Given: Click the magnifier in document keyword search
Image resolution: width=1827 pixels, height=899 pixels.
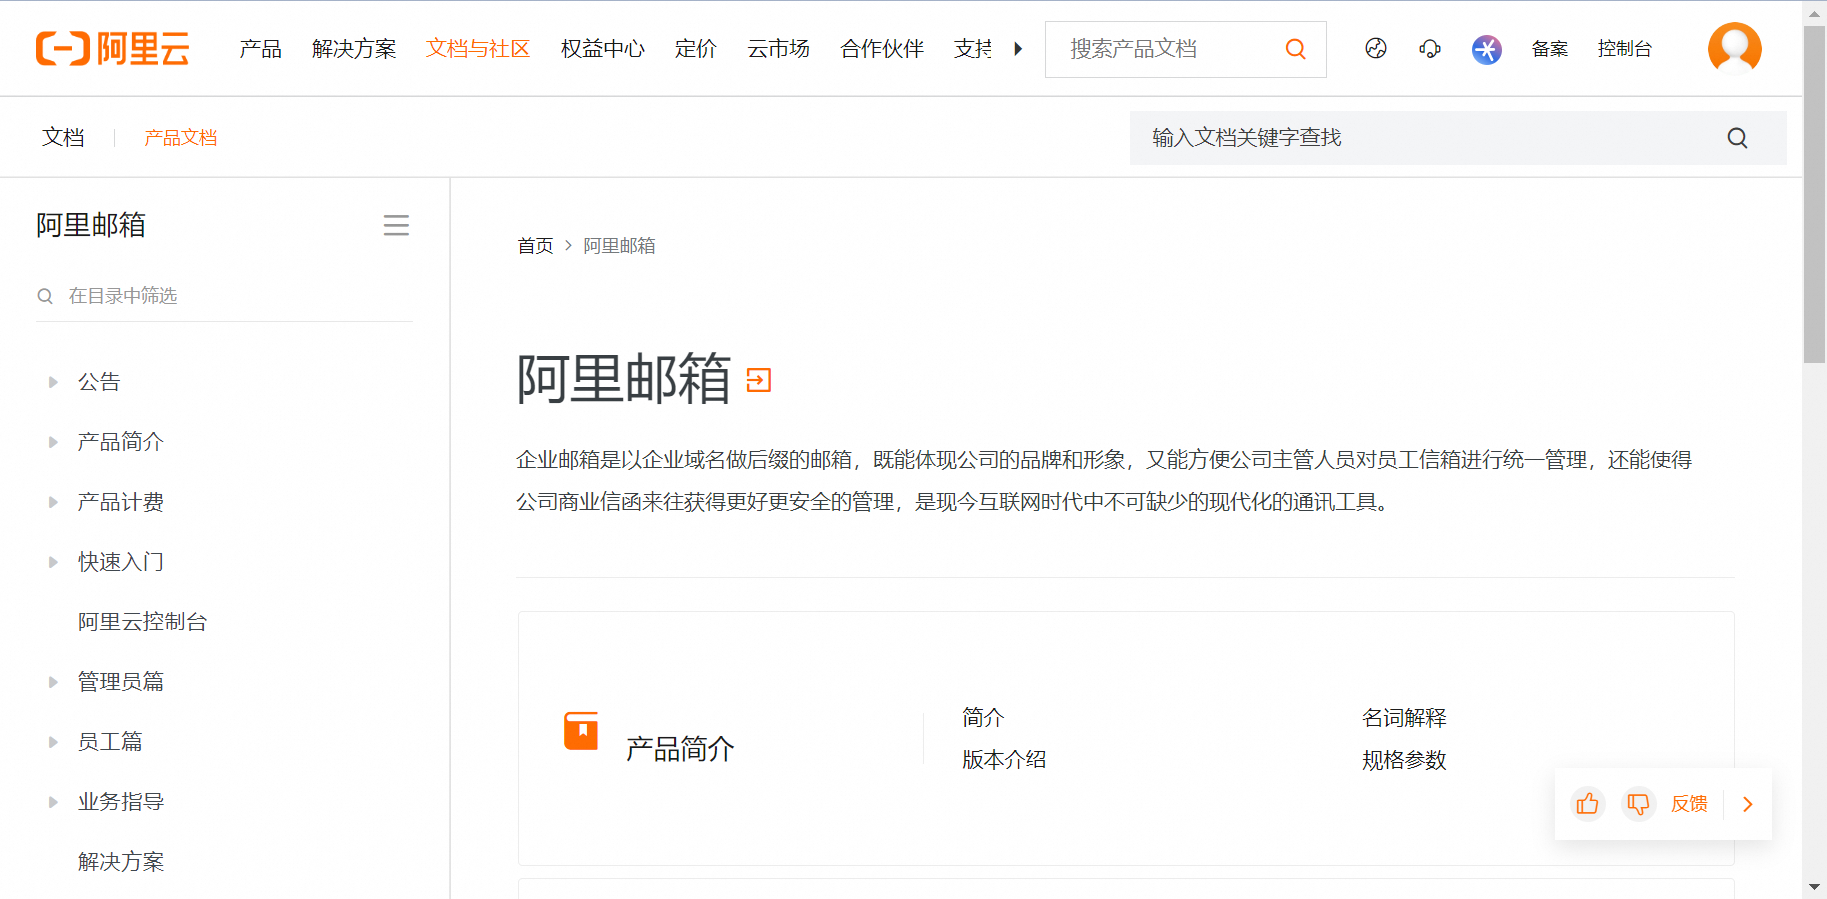Looking at the screenshot, I should (1738, 138).
